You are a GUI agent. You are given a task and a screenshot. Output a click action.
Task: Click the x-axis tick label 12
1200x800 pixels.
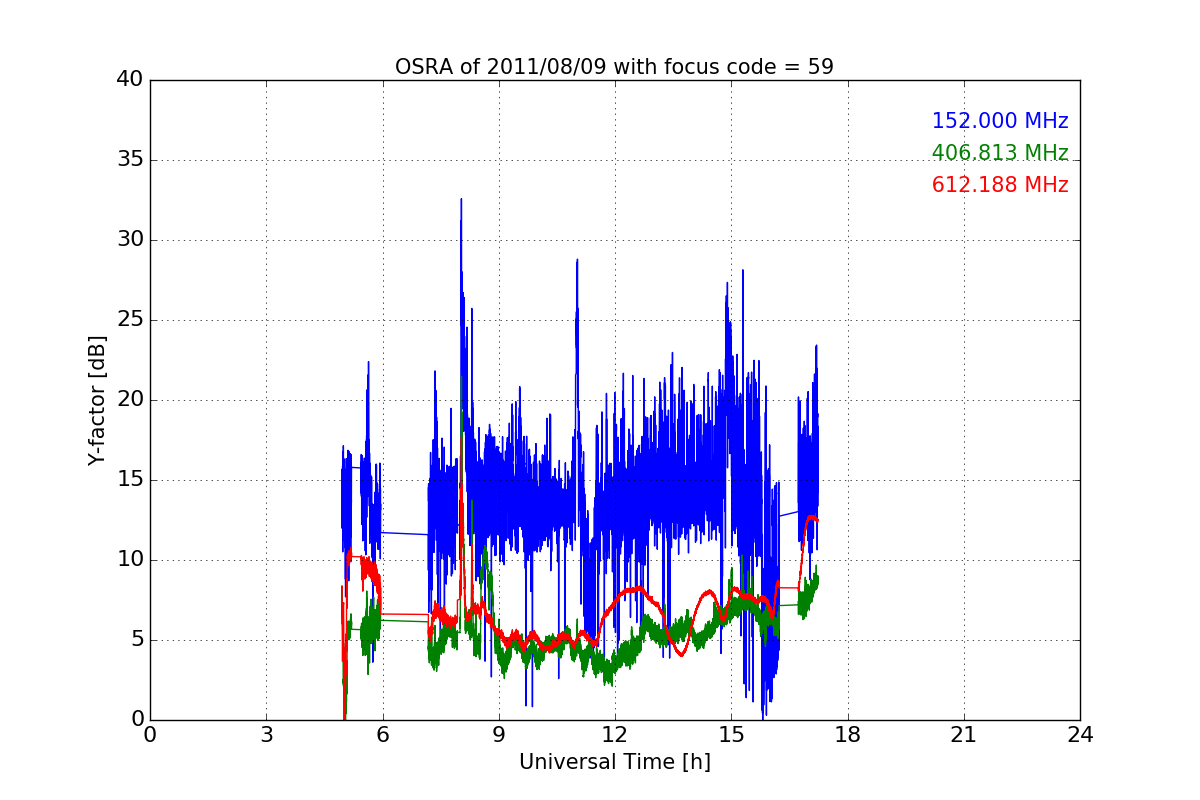(614, 735)
